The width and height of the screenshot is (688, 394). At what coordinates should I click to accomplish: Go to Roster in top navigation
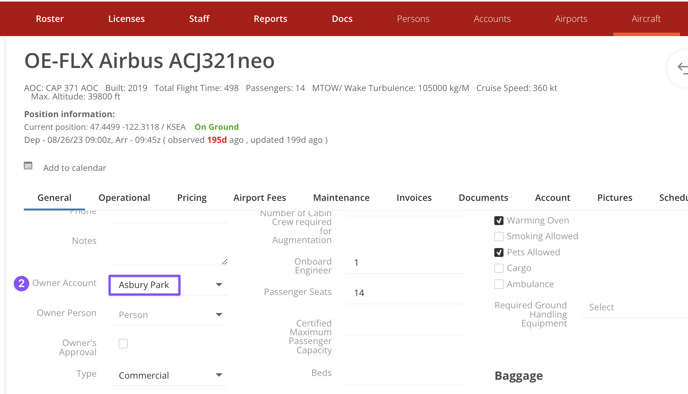click(50, 19)
